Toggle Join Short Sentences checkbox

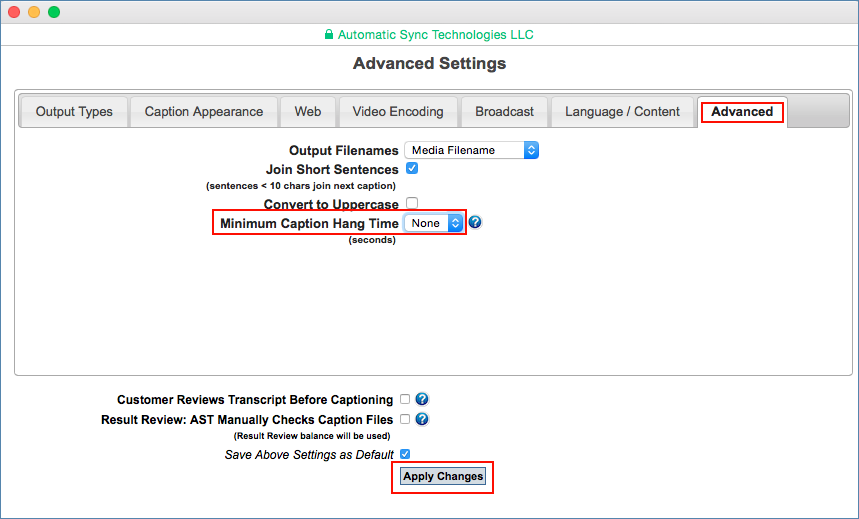412,169
